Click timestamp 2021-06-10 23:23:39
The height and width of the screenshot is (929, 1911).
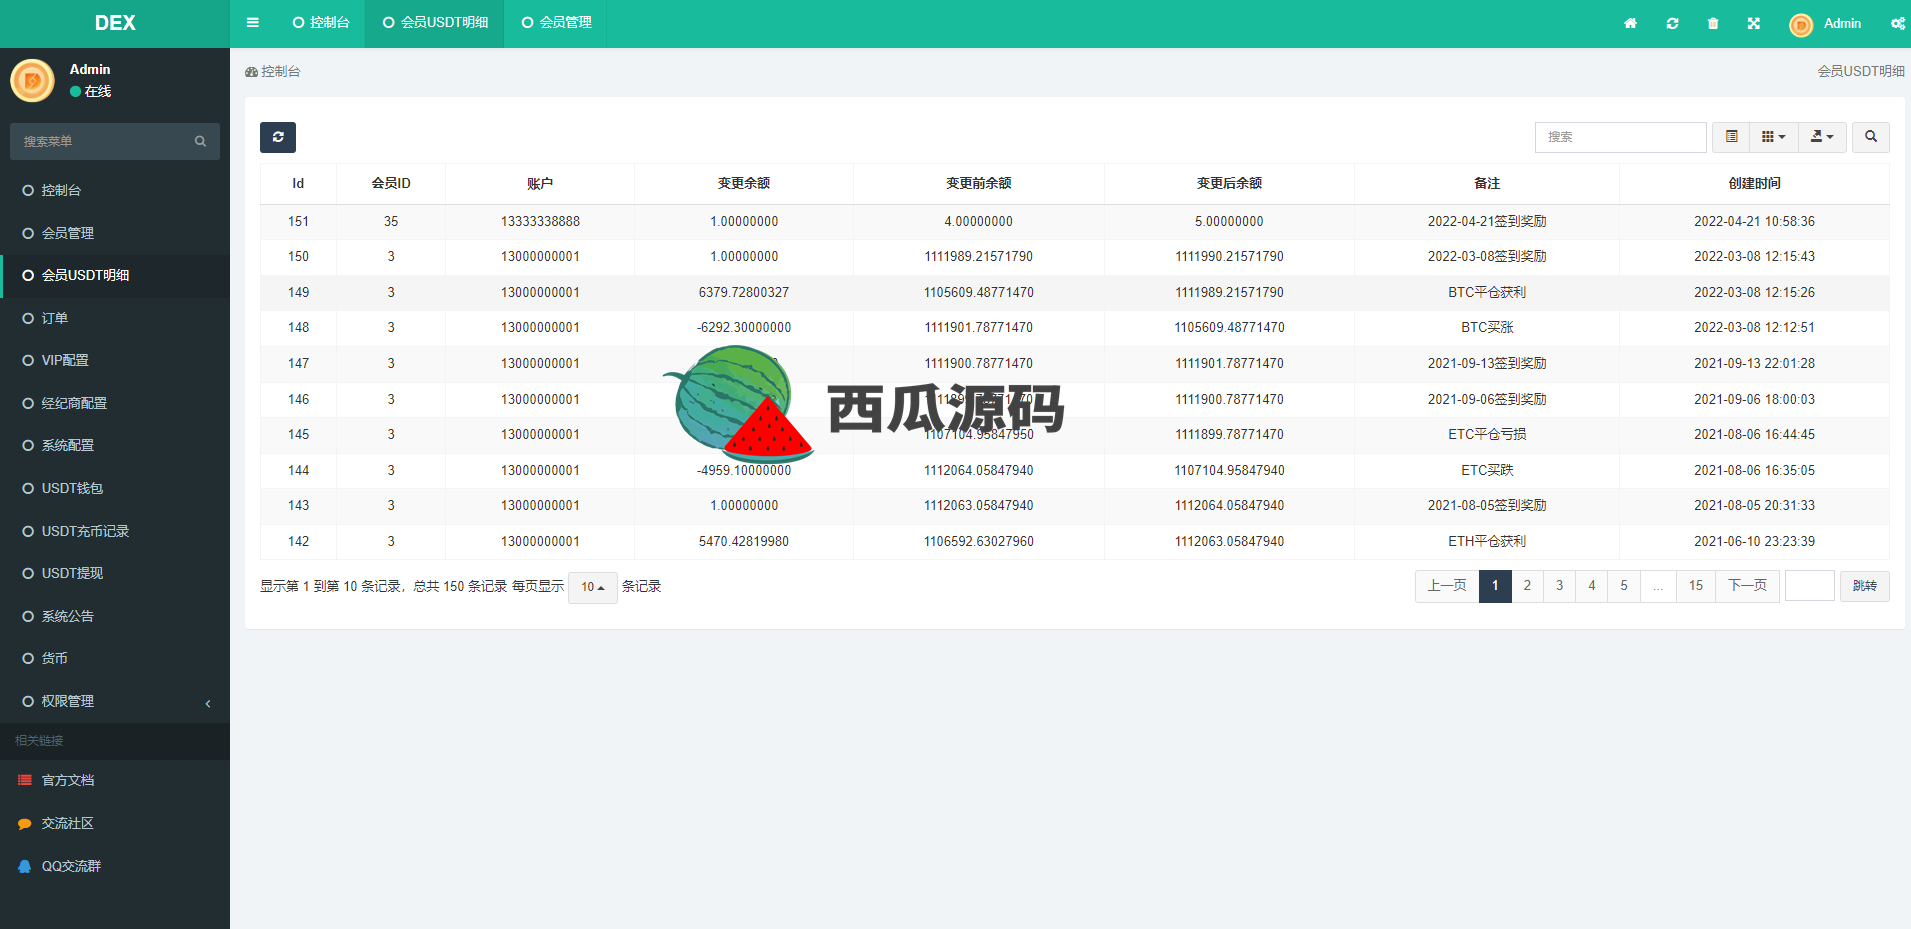1754,541
